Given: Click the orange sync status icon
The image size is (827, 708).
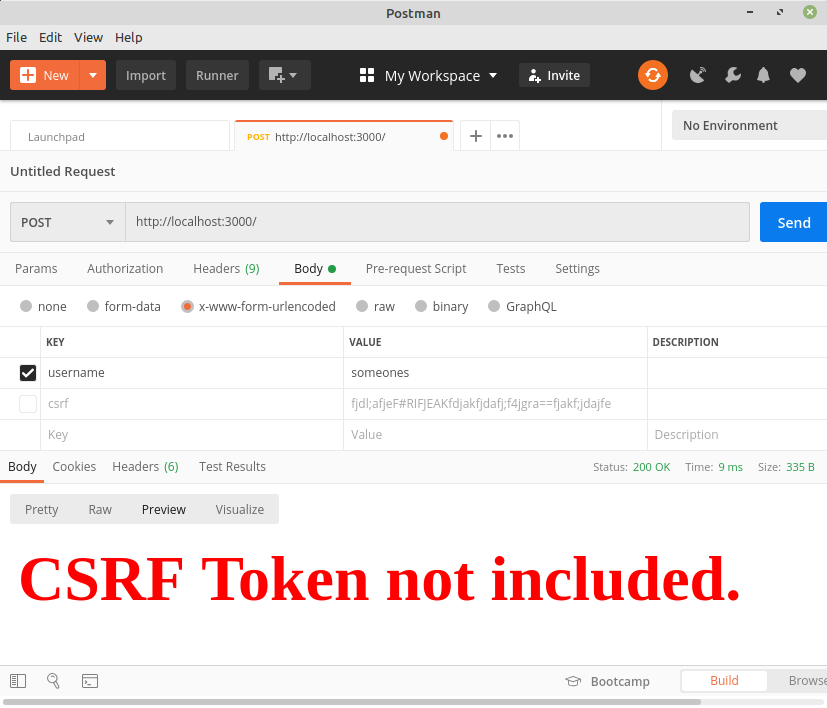Looking at the screenshot, I should (652, 75).
